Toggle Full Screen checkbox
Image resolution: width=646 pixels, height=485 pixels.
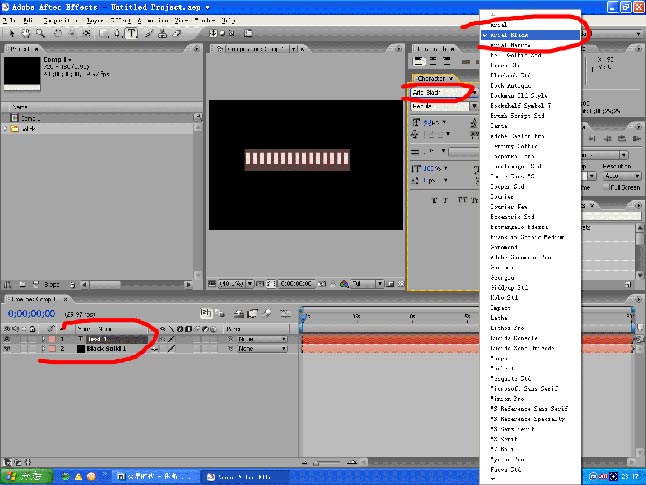(606, 187)
